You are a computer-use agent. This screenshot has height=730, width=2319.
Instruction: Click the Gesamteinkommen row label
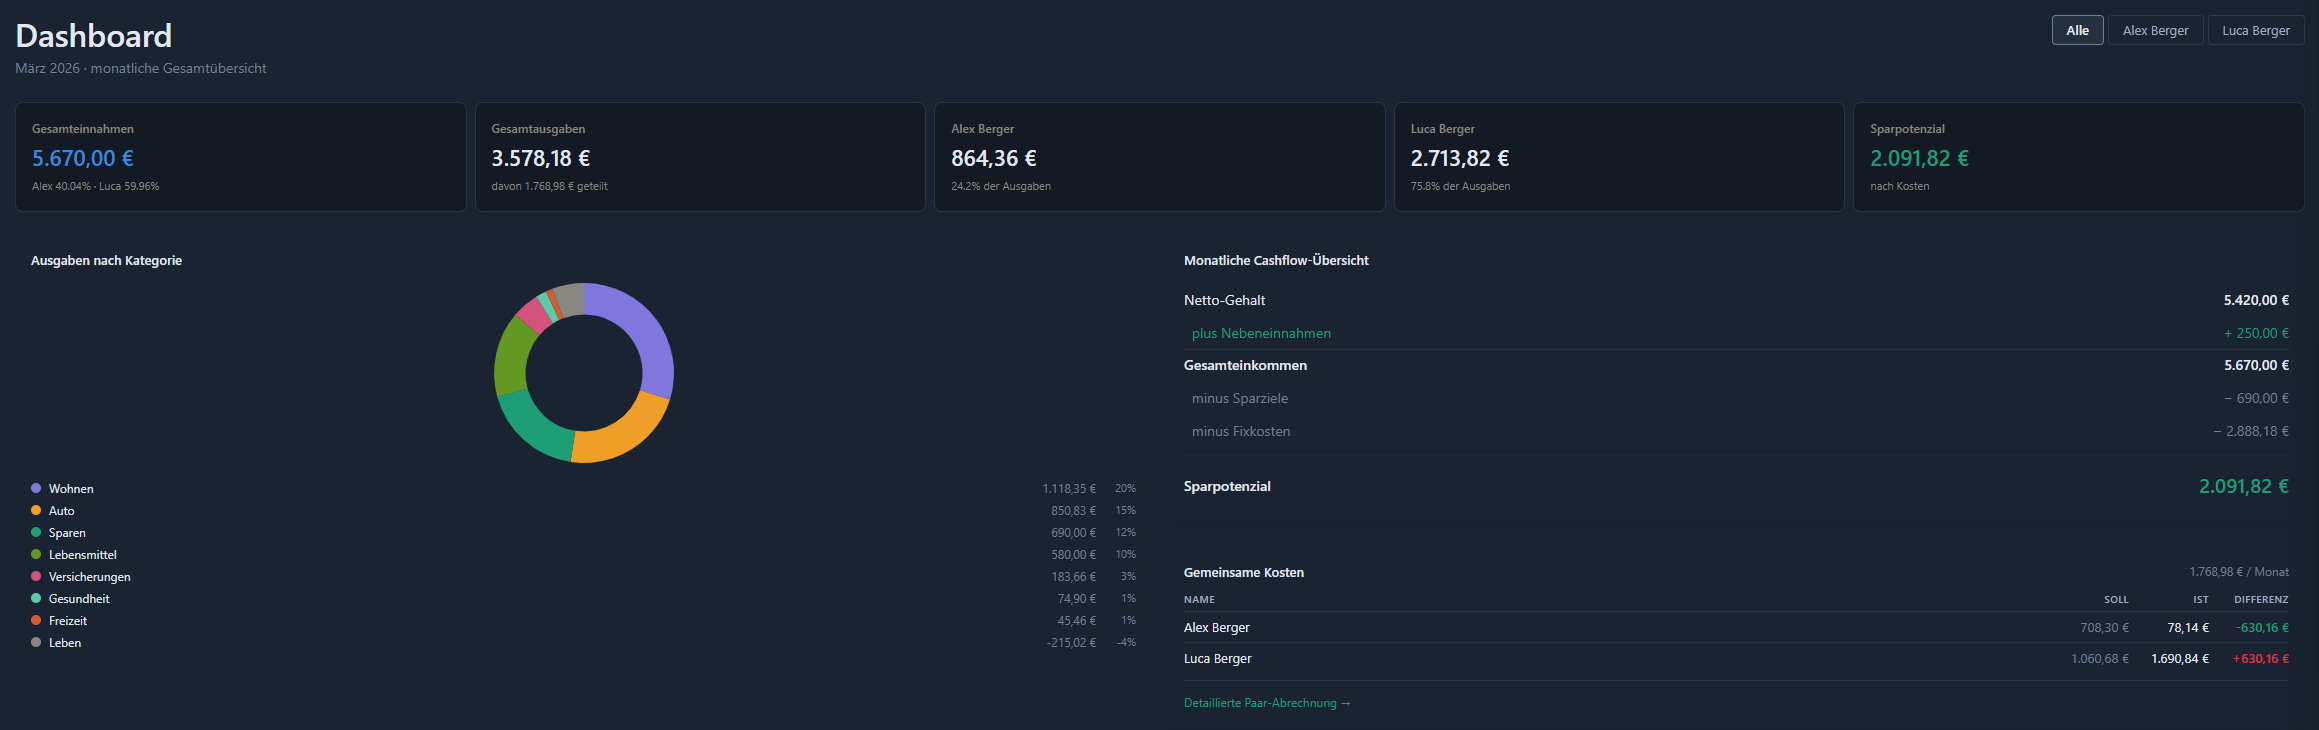coord(1245,365)
